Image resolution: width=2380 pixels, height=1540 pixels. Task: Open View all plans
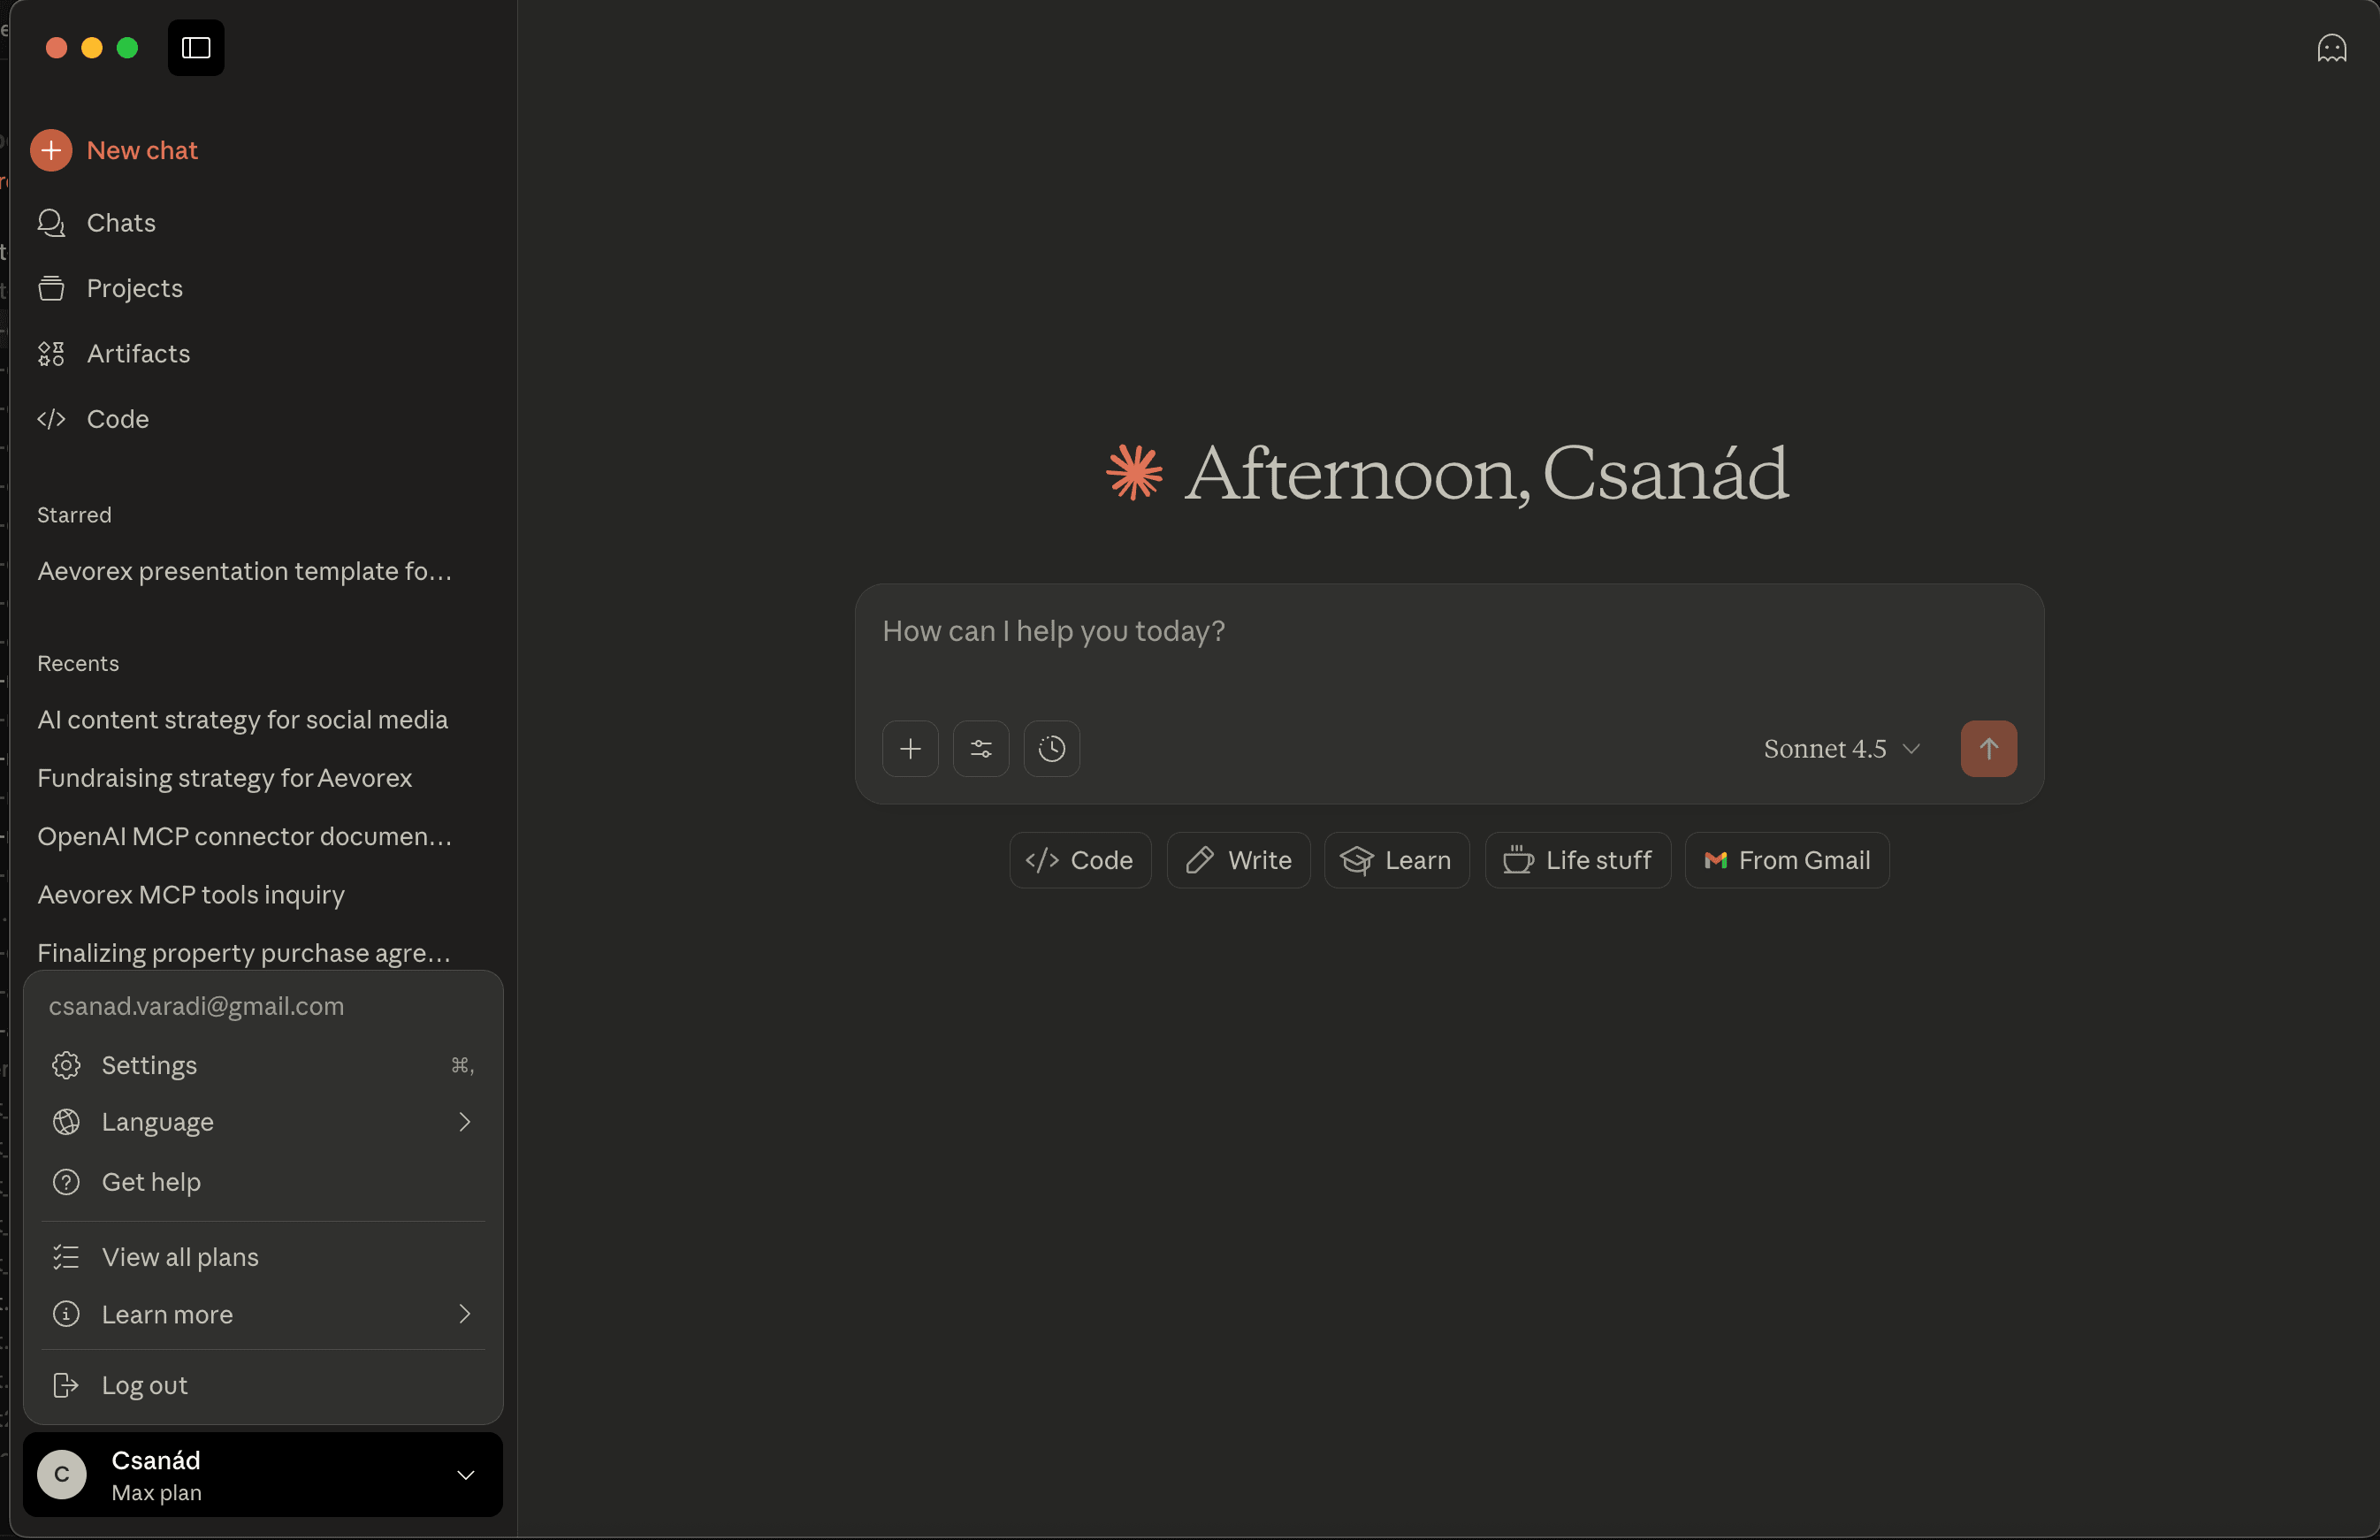pyautogui.click(x=180, y=1257)
